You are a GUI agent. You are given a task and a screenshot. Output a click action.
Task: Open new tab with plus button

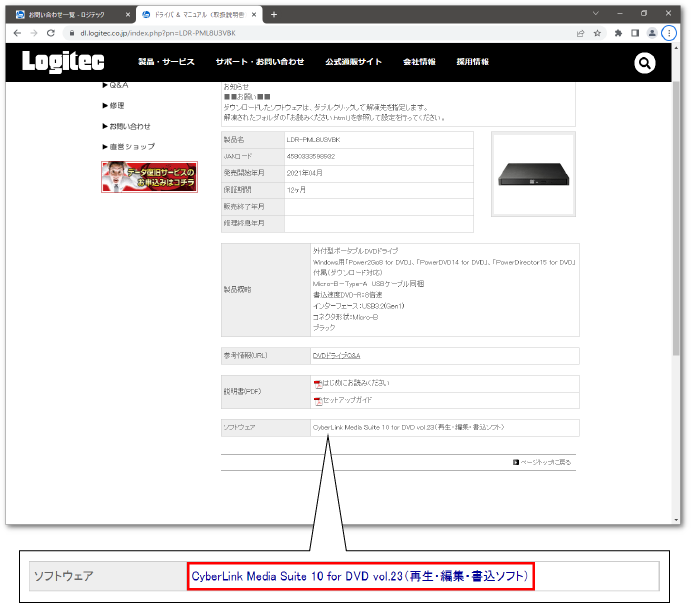pos(274,14)
